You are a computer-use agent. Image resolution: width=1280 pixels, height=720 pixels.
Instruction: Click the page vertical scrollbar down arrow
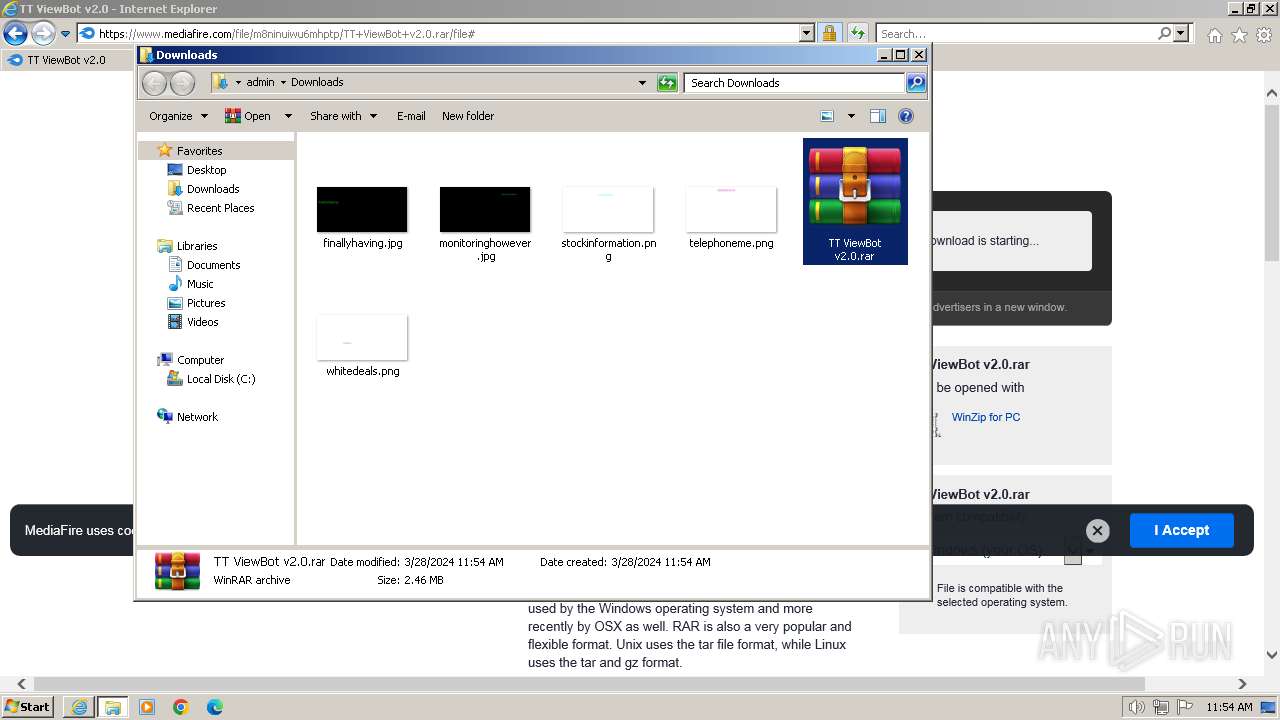click(1272, 655)
